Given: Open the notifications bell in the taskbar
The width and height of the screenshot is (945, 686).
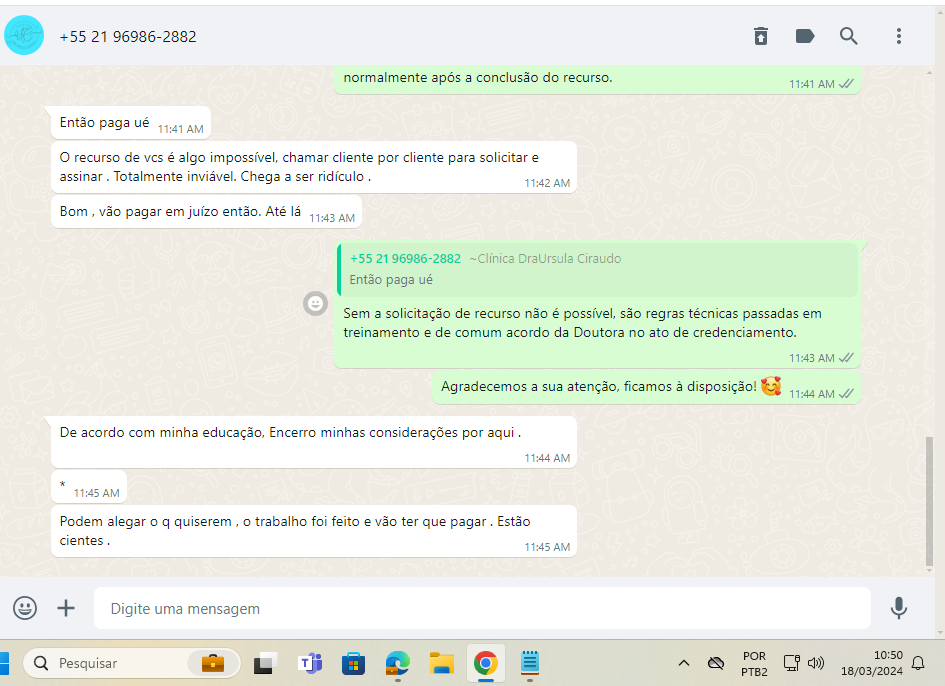Looking at the screenshot, I should click(x=918, y=663).
